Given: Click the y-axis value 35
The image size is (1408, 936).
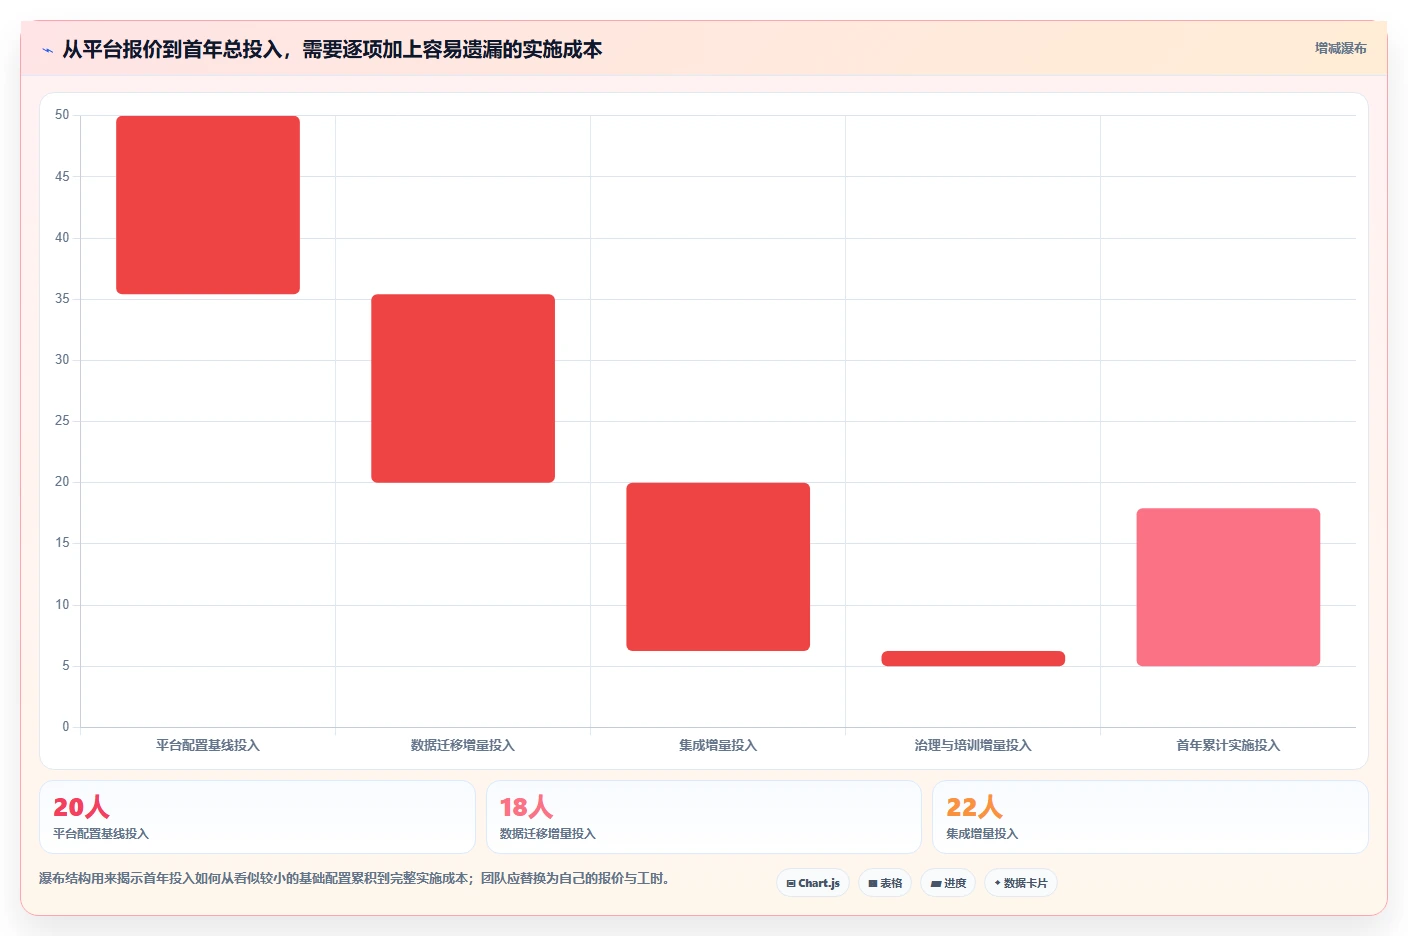Looking at the screenshot, I should [62, 299].
